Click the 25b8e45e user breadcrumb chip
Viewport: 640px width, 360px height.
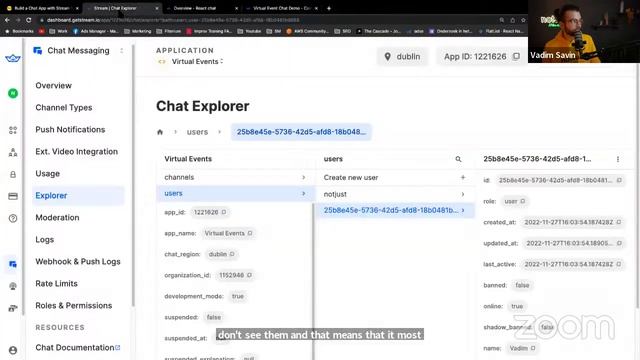click(x=301, y=132)
